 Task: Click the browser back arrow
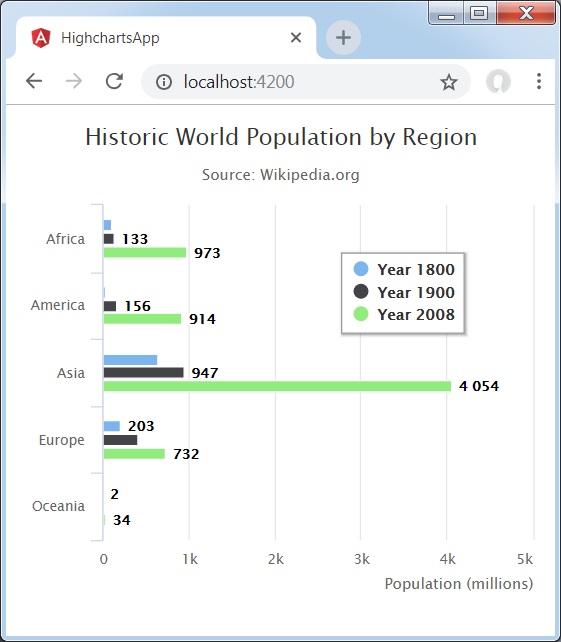point(34,81)
